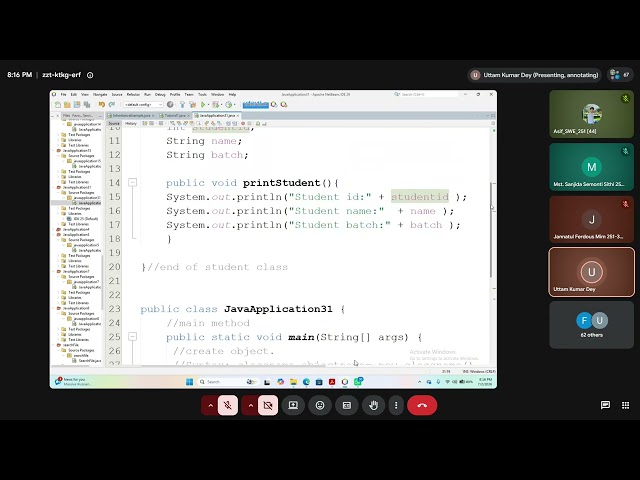This screenshot has width=640, height=480.
Task: Open the Navigate menu in NetBeans
Action: pos(100,94)
